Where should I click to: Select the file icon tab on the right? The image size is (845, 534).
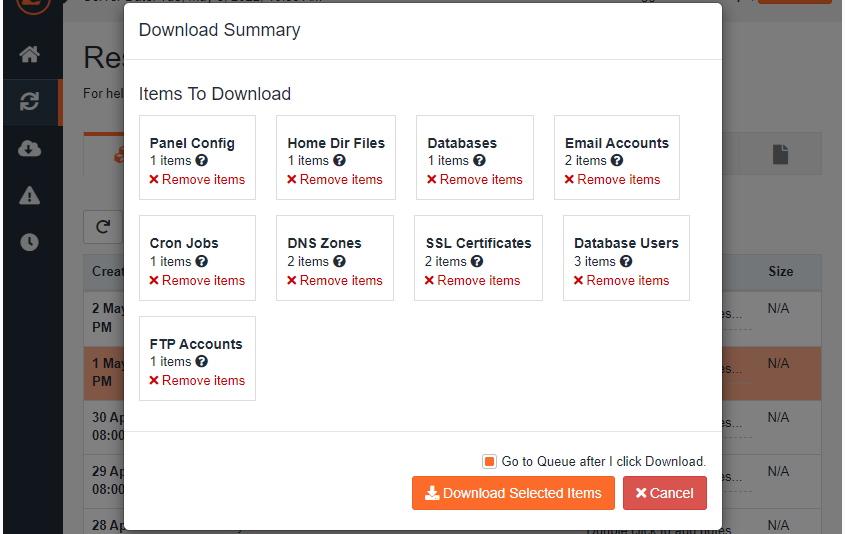780,154
